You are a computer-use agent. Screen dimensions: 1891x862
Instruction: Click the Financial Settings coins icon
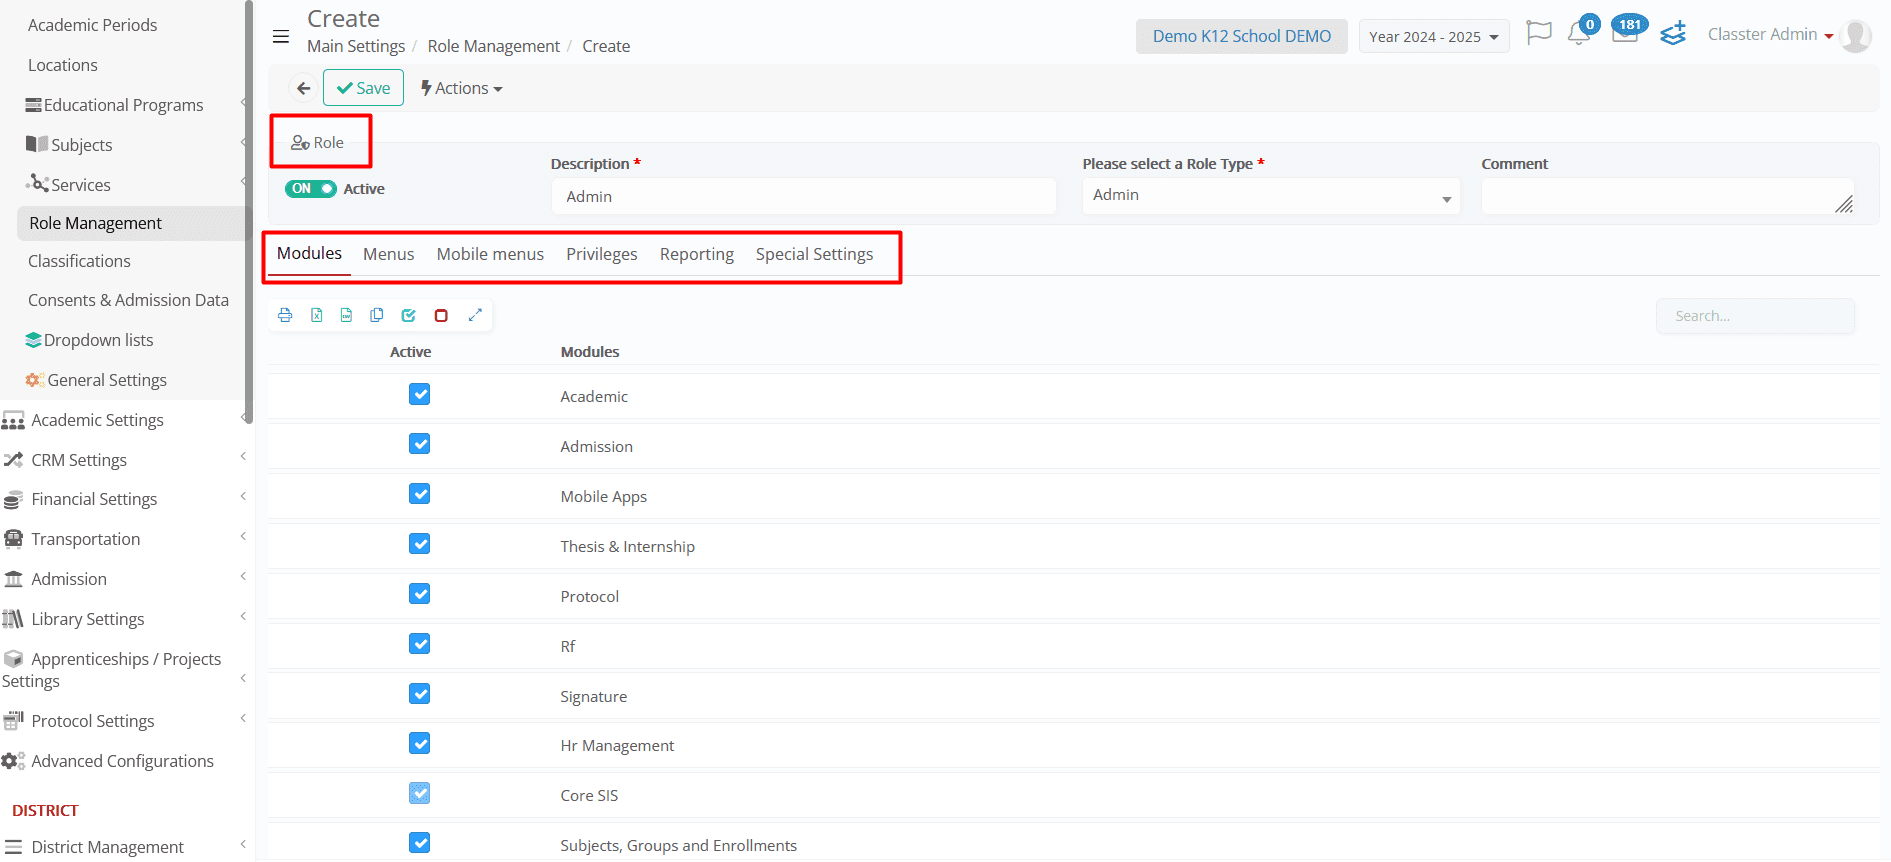tap(13, 499)
